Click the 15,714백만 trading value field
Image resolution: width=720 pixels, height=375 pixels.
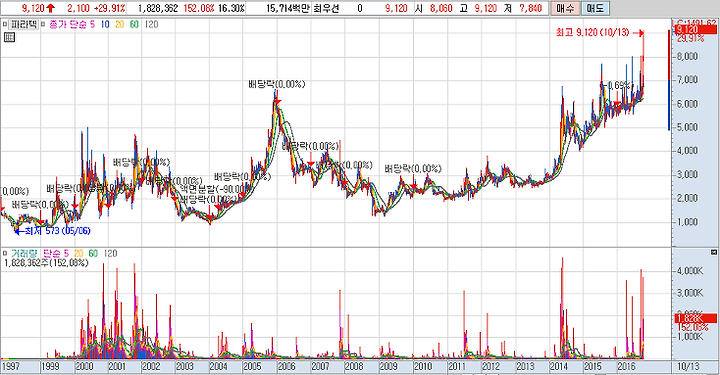coord(288,8)
